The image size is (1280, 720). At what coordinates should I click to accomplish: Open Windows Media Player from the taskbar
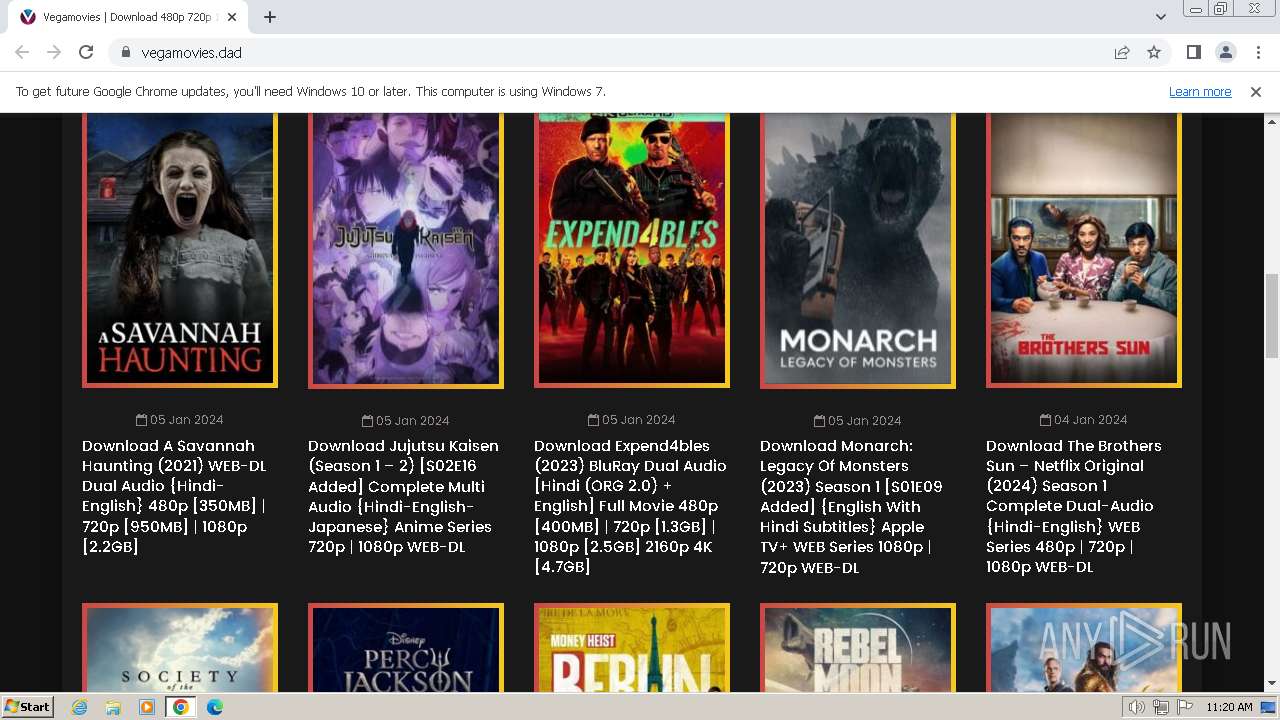pos(147,707)
